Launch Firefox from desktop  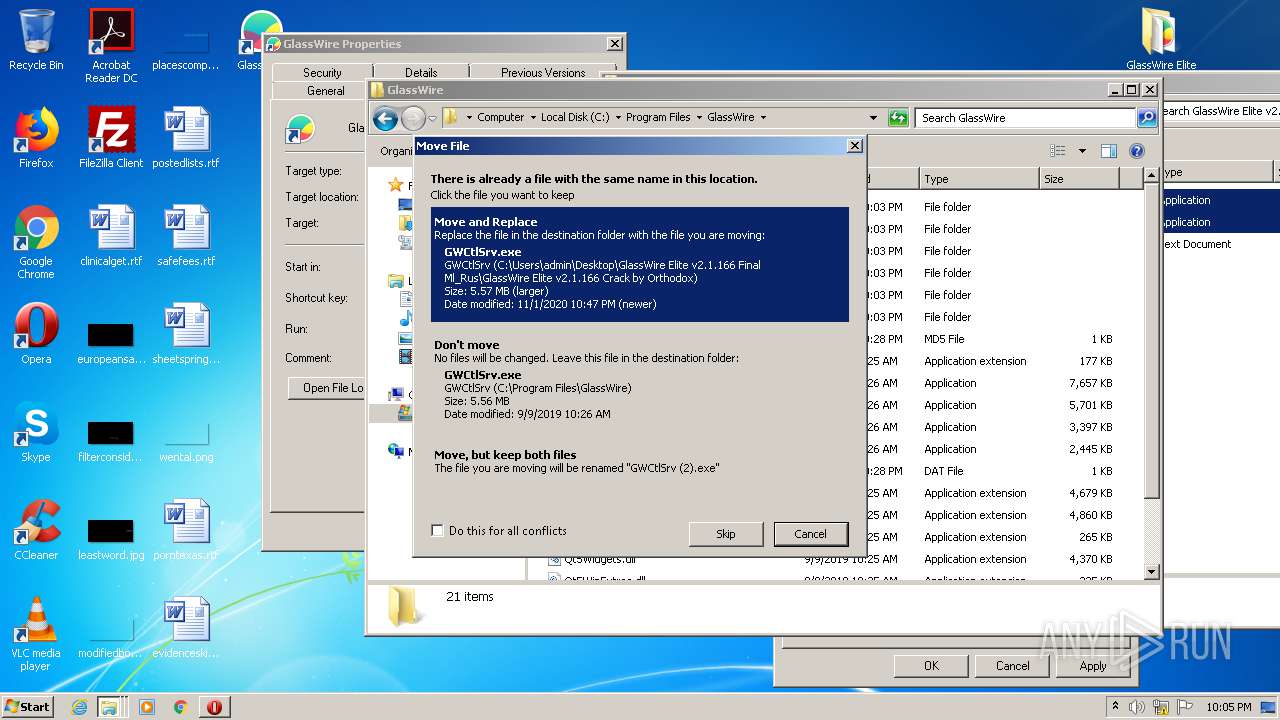point(36,138)
